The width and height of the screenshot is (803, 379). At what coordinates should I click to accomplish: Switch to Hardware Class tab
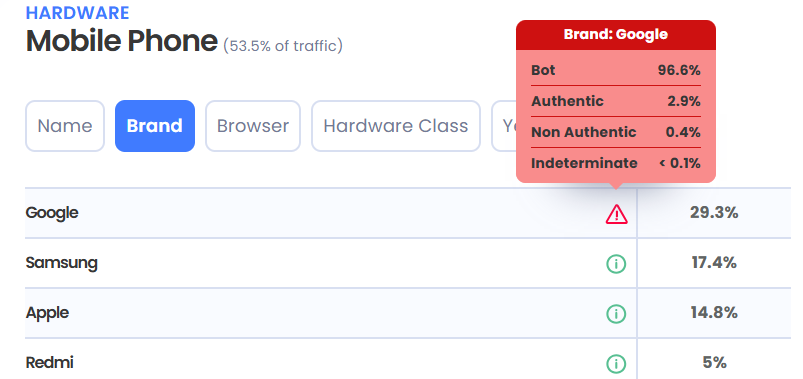(x=396, y=126)
